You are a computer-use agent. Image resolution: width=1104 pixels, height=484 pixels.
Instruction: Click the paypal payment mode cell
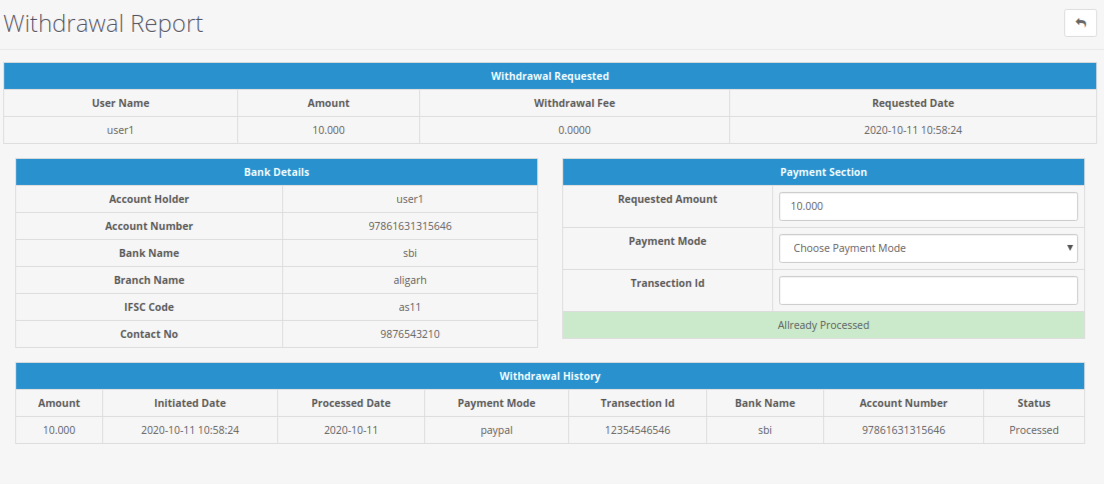tap(496, 430)
